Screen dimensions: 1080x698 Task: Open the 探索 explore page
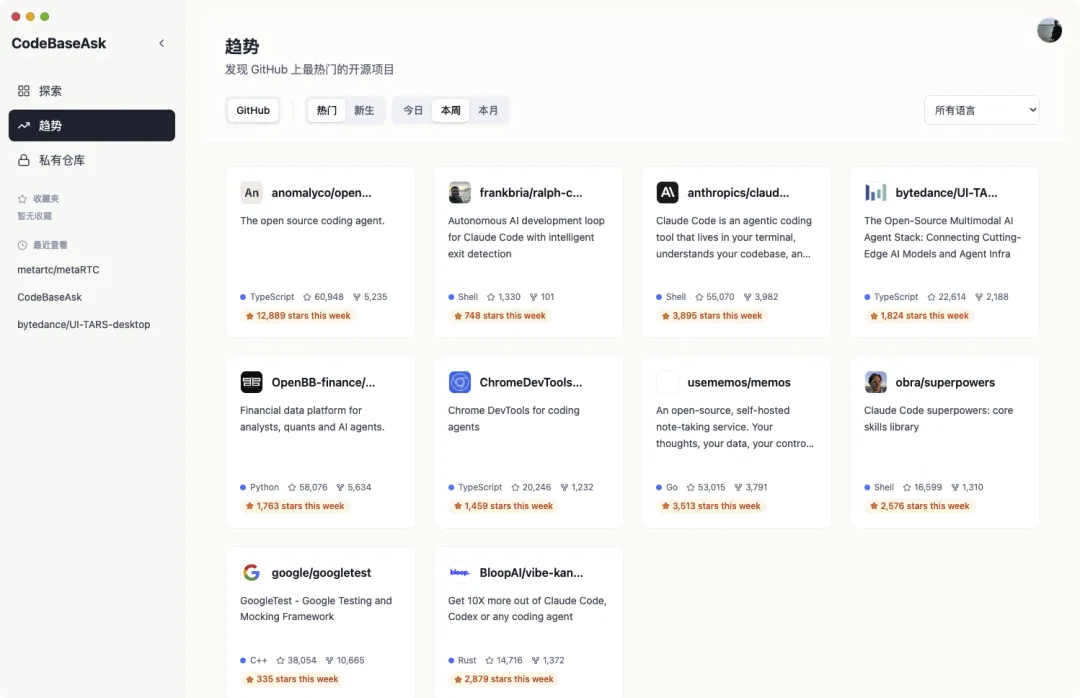click(x=92, y=91)
